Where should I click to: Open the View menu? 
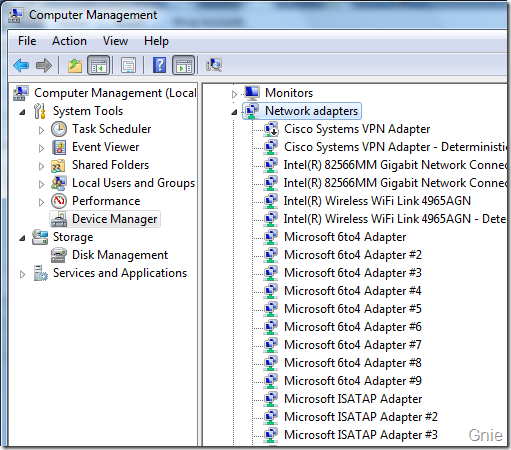(x=115, y=41)
